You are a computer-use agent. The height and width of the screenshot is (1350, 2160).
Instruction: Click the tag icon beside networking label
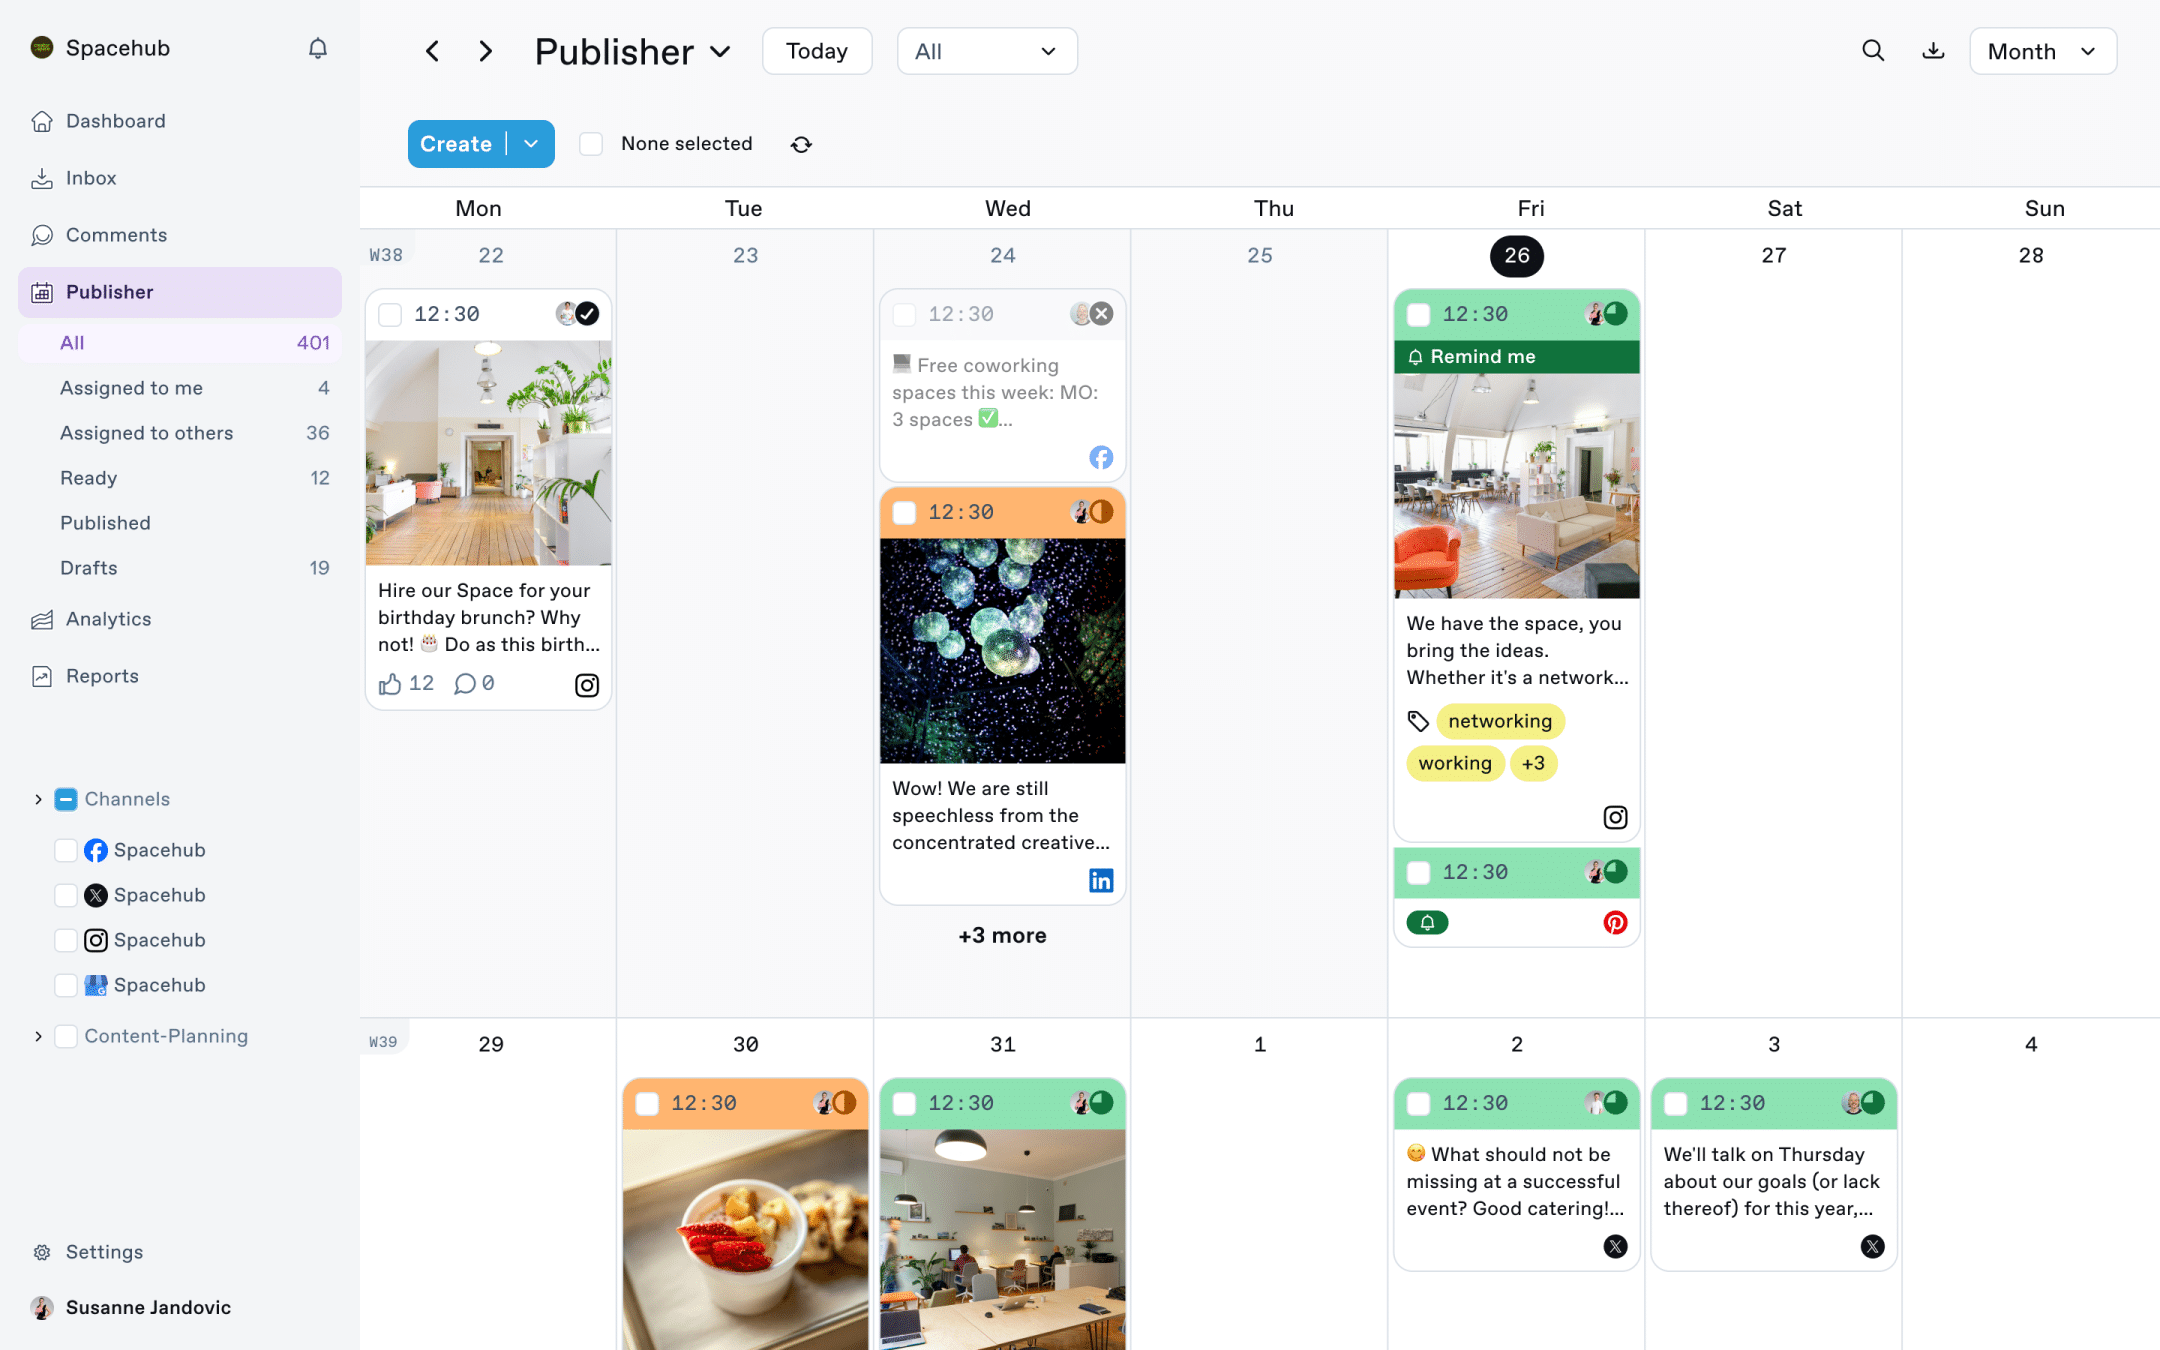1418,721
